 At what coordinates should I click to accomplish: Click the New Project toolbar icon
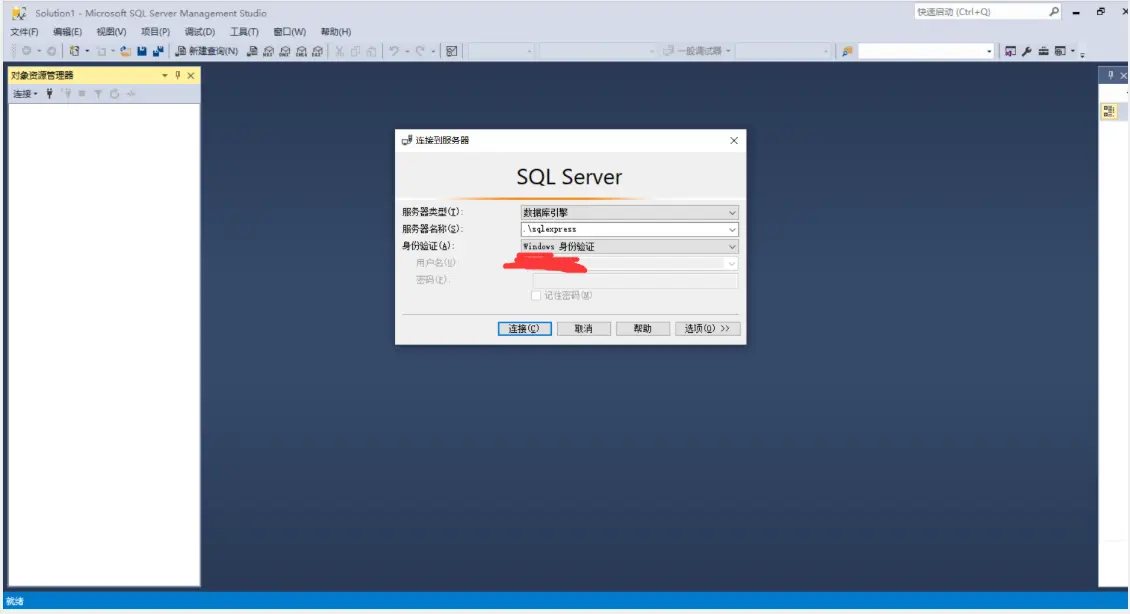[74, 51]
